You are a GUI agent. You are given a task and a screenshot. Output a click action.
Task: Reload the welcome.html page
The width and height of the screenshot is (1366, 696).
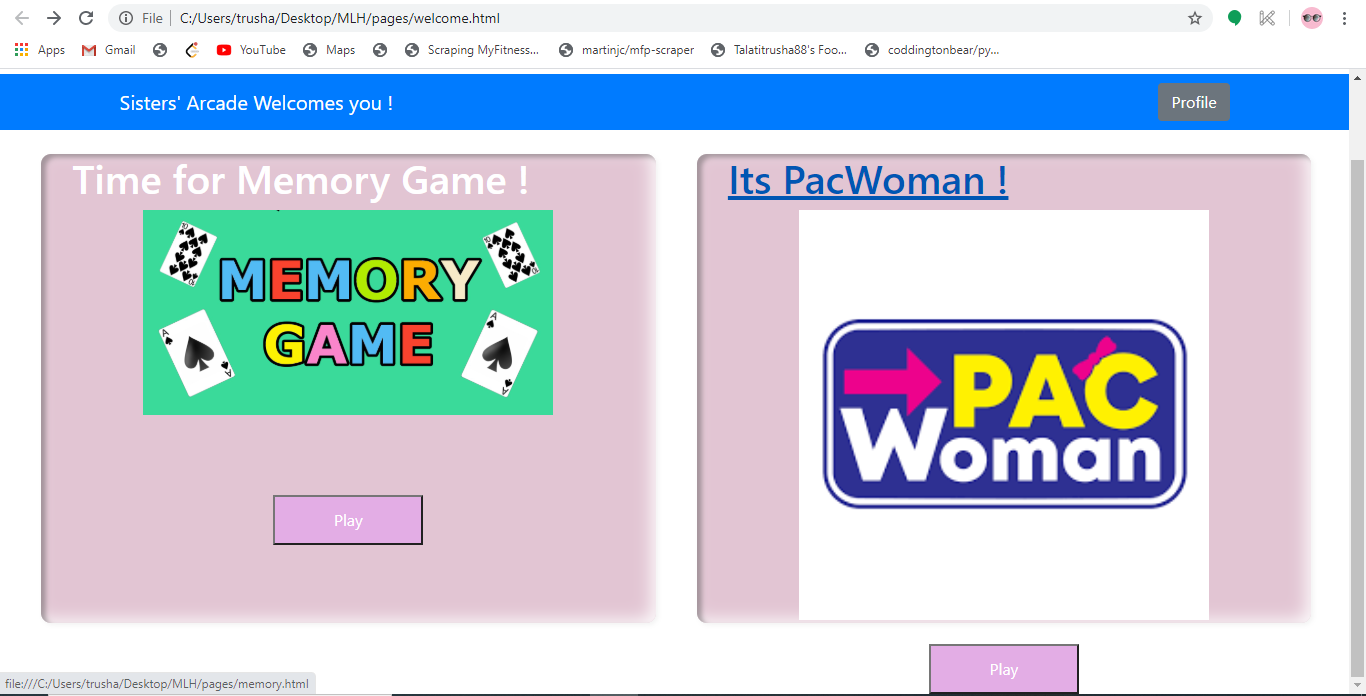pos(86,18)
